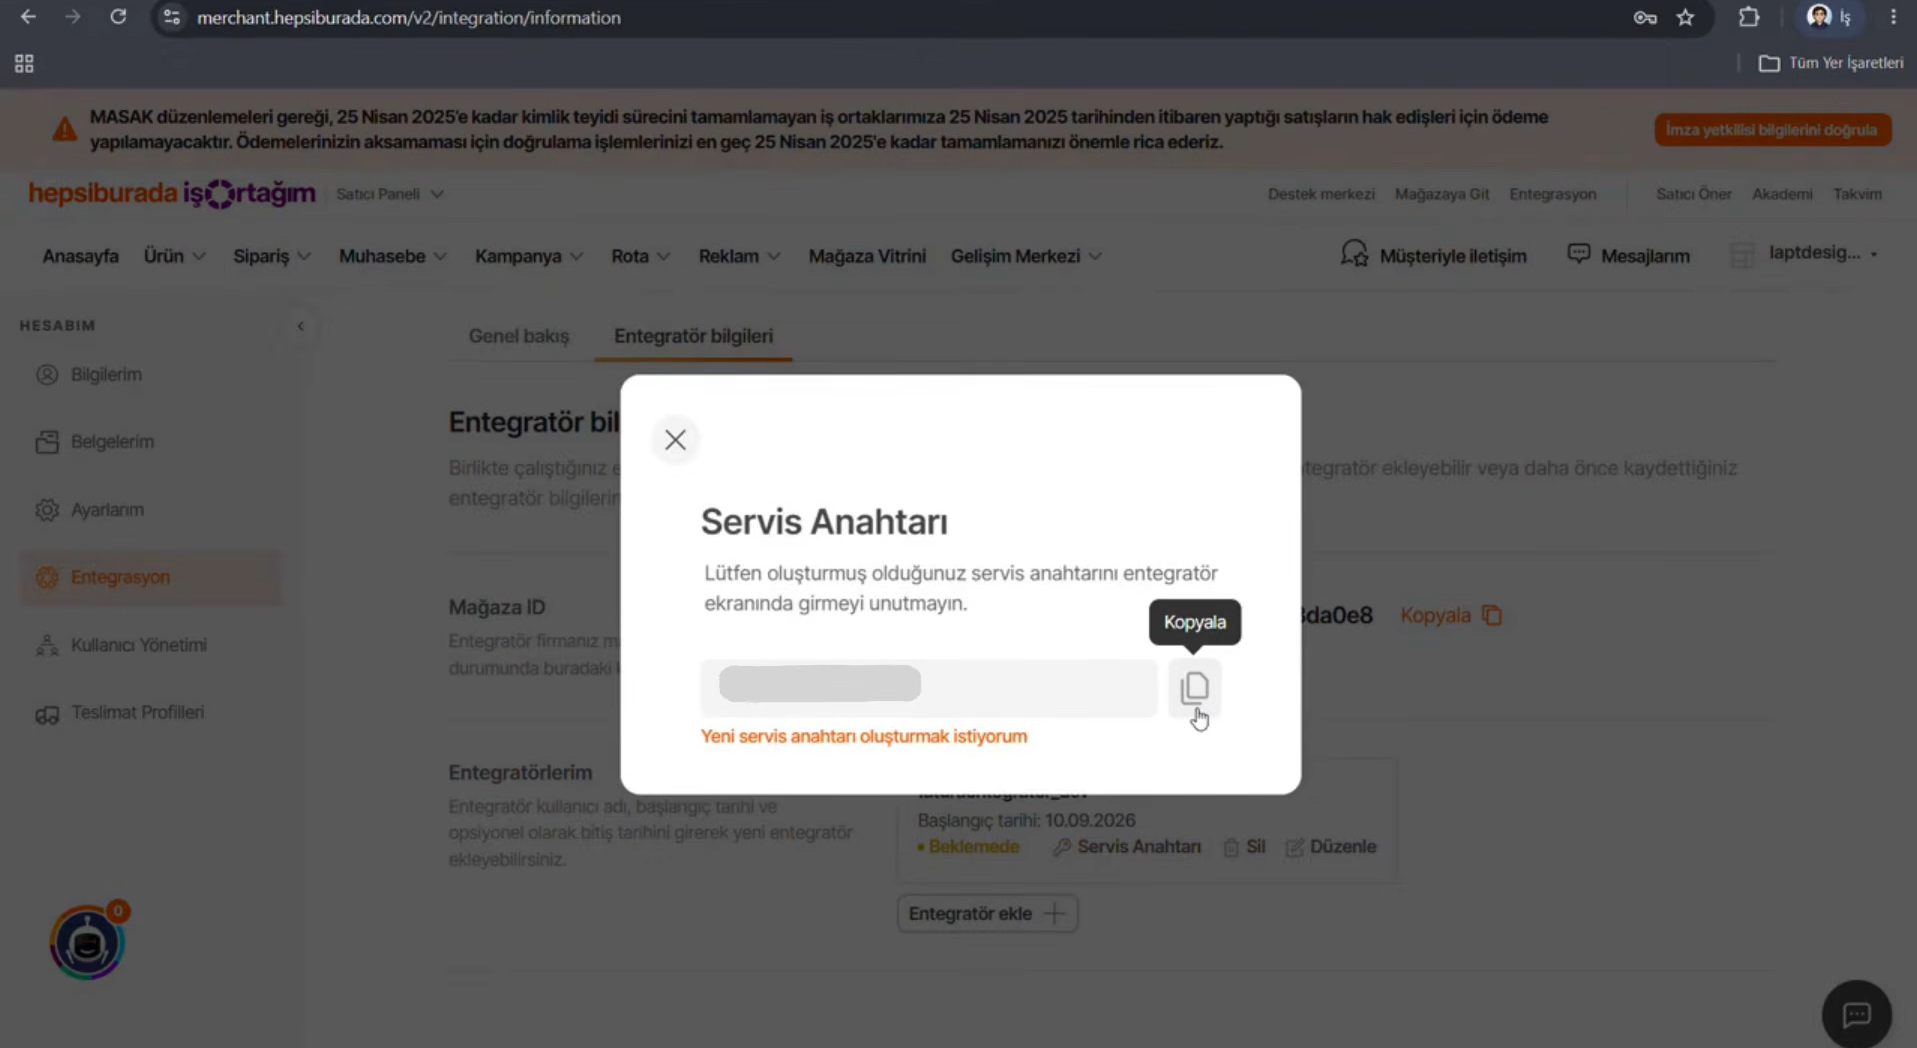Click the Kopyala icon next to Mağaza ID
This screenshot has height=1048, width=1917.
1492,615
